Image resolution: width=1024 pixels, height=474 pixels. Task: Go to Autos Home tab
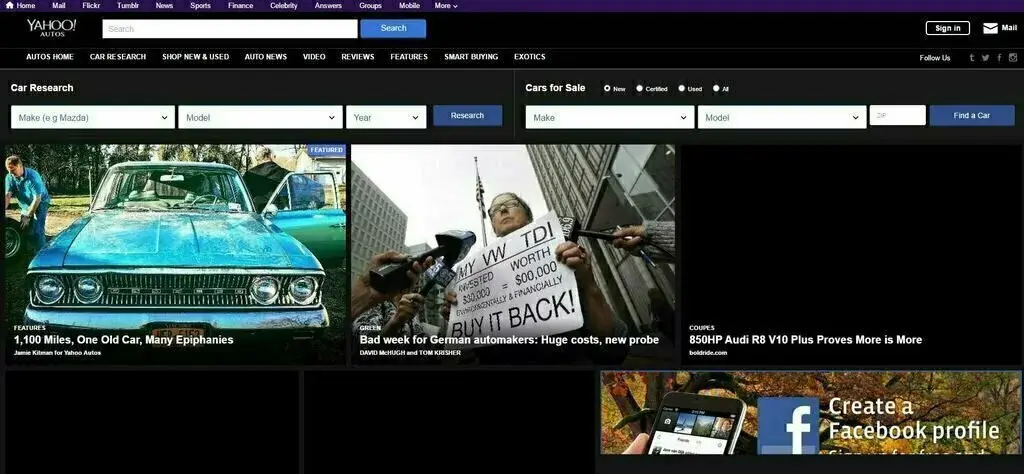[50, 57]
